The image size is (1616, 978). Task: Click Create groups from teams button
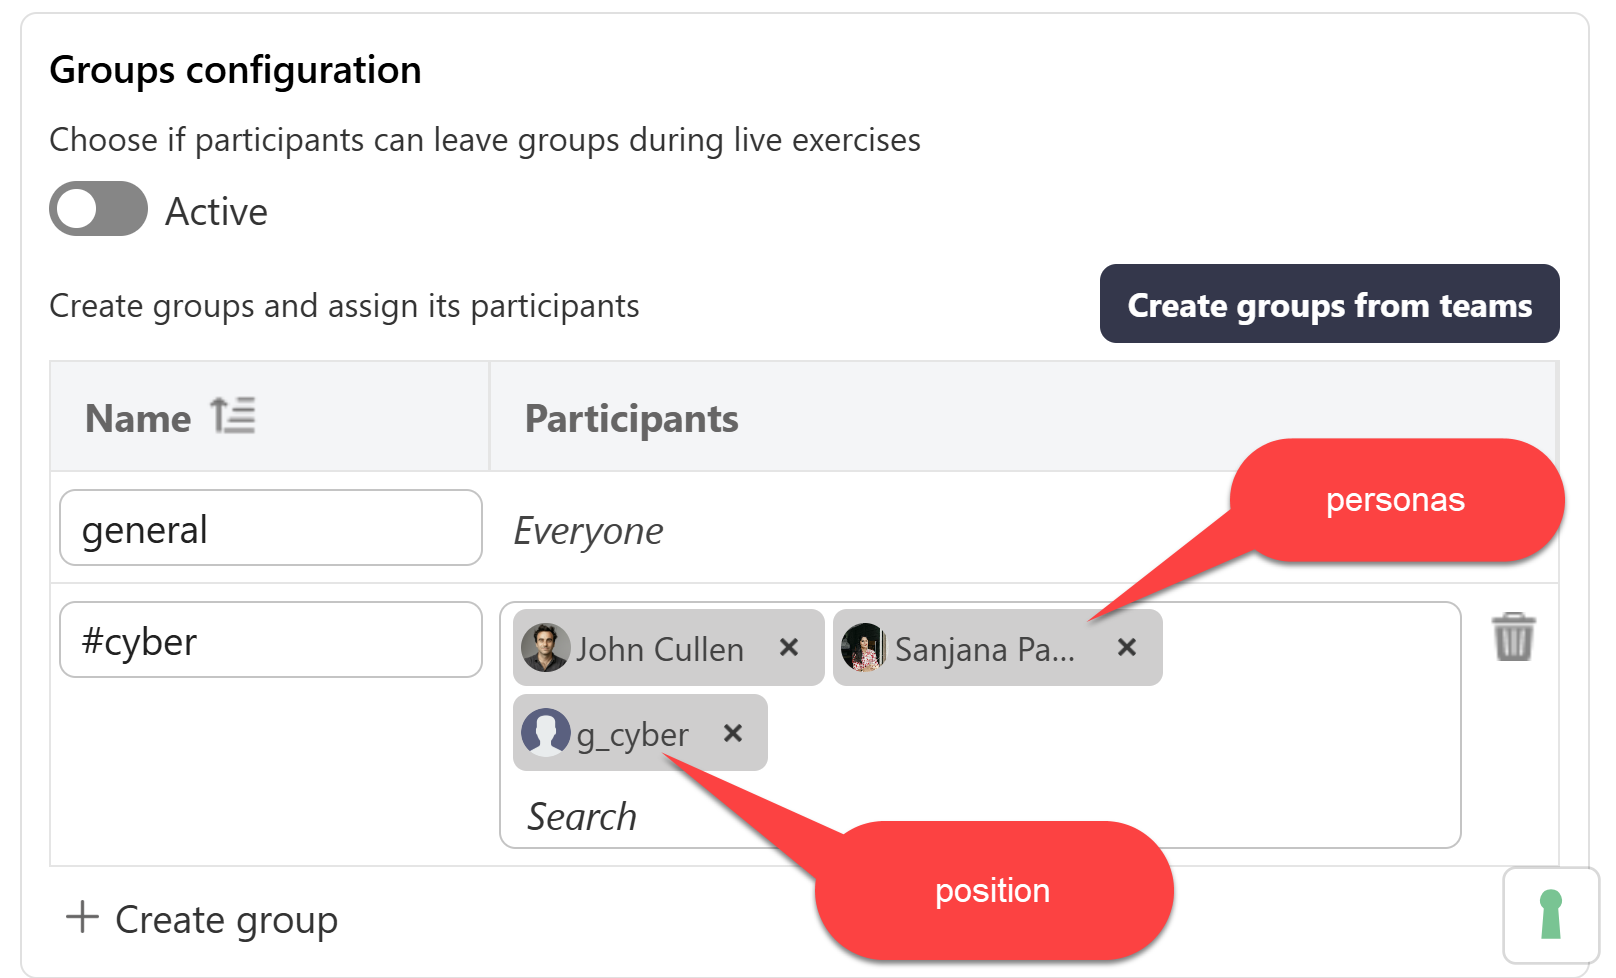coord(1328,304)
